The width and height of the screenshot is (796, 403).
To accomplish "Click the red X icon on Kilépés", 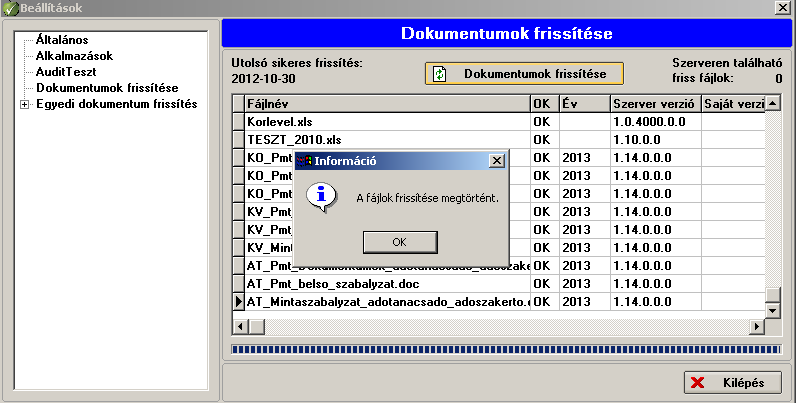I will 698,383.
